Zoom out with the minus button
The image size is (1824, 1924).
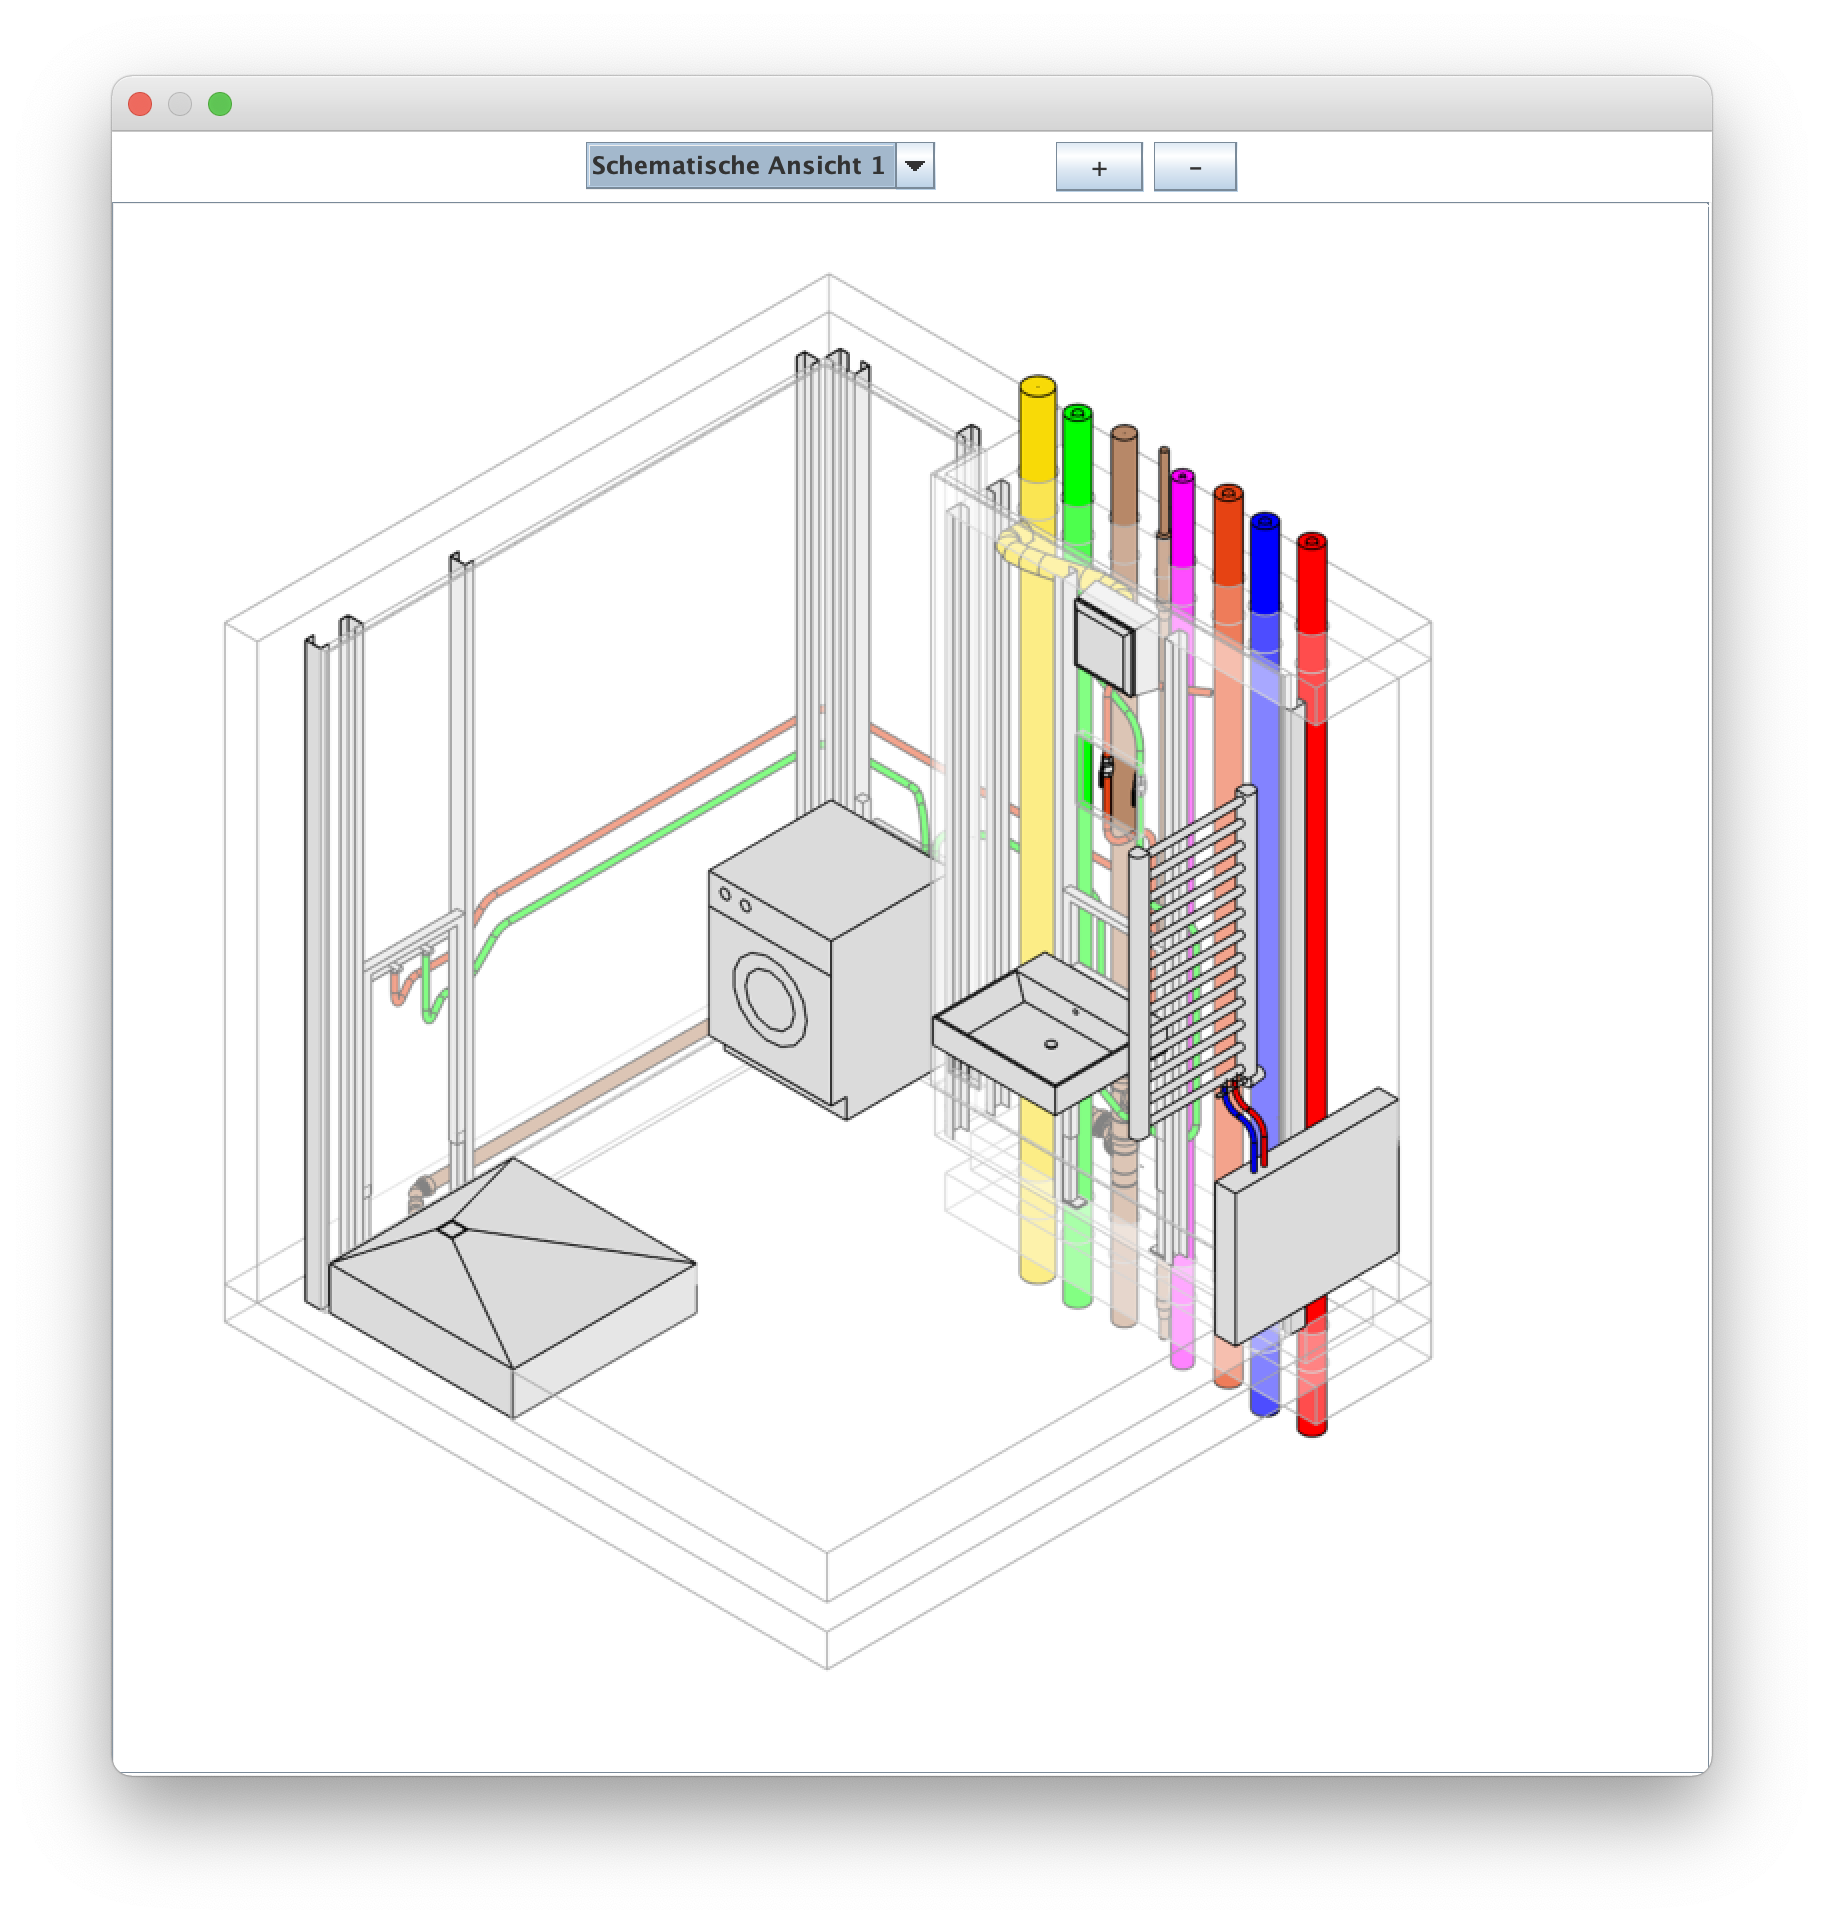click(x=1194, y=167)
